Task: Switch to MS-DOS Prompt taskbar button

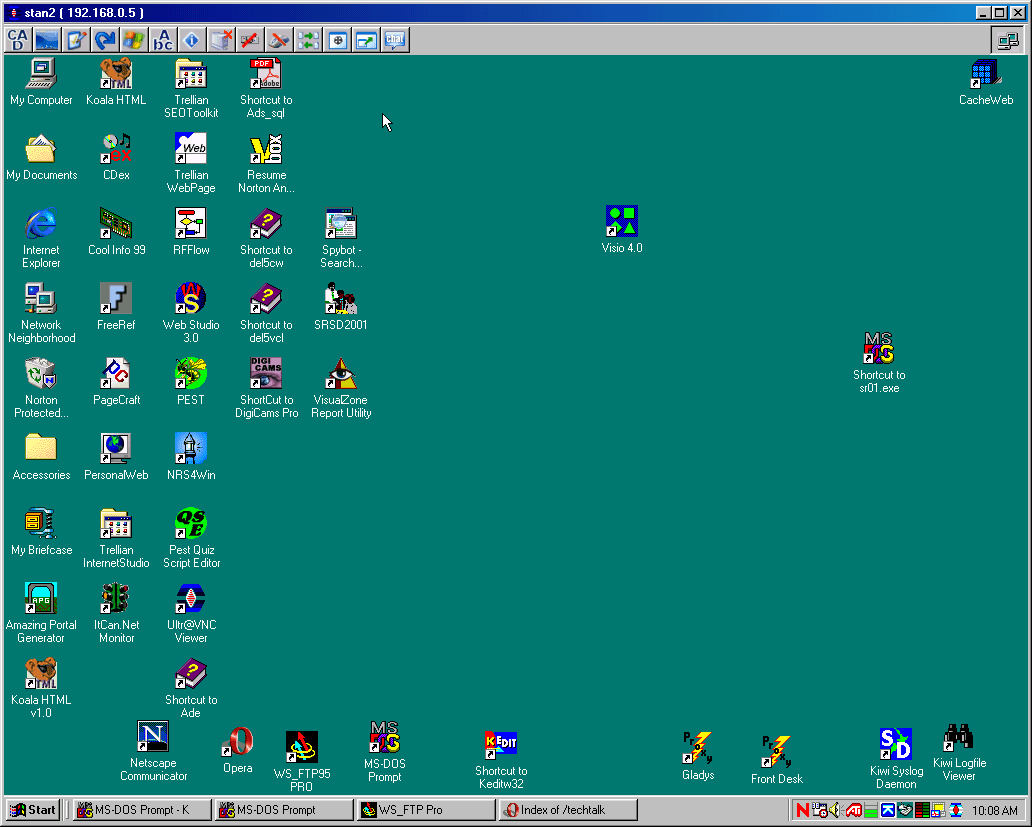Action: [284, 810]
